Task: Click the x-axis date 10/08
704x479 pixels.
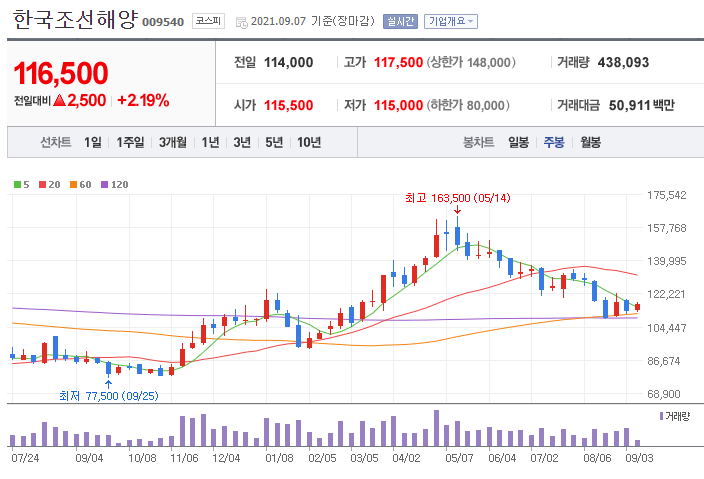Action: click(x=142, y=458)
